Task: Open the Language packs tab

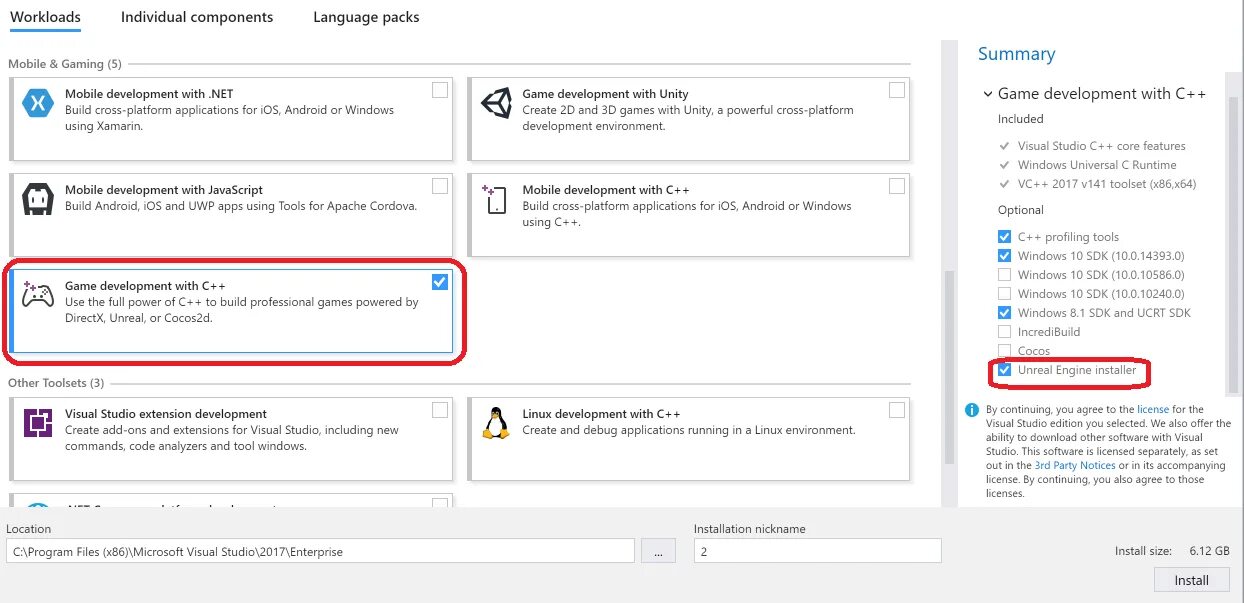Action: 366,17
